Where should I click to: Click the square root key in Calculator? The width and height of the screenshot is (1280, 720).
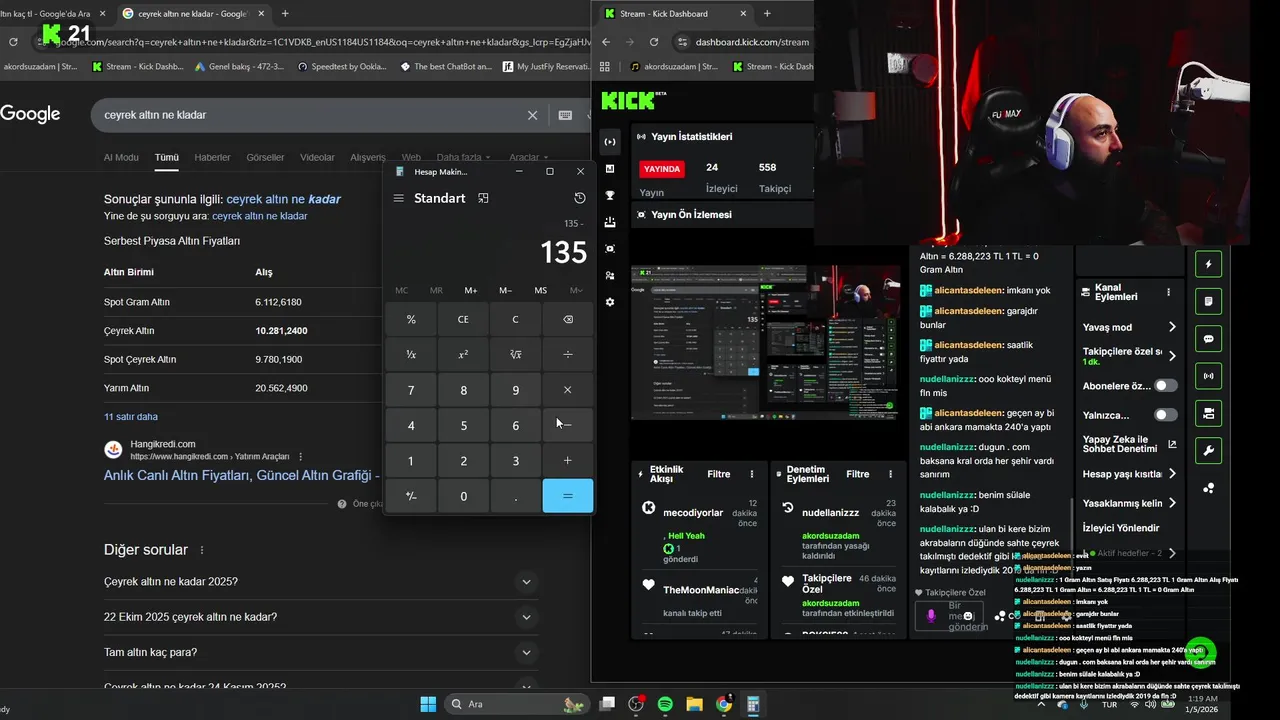click(x=515, y=354)
